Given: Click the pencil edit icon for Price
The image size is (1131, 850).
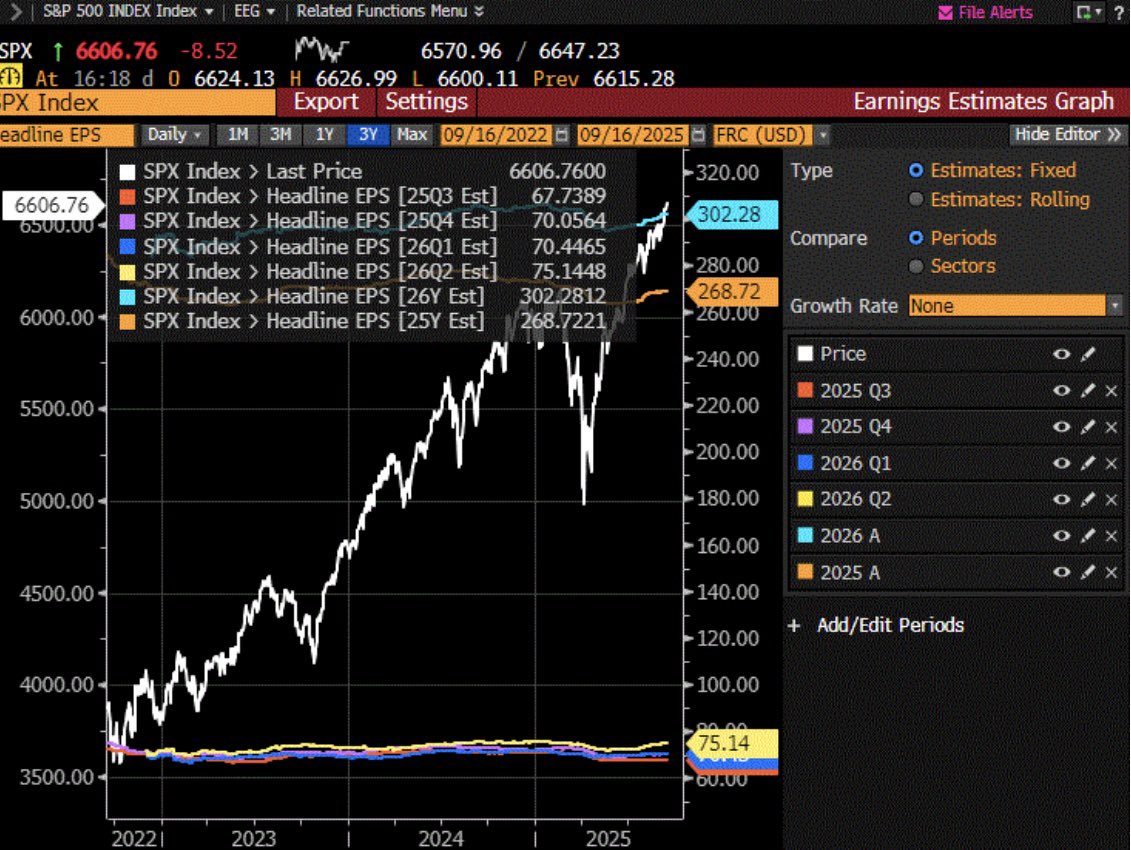Looking at the screenshot, I should tap(1089, 354).
